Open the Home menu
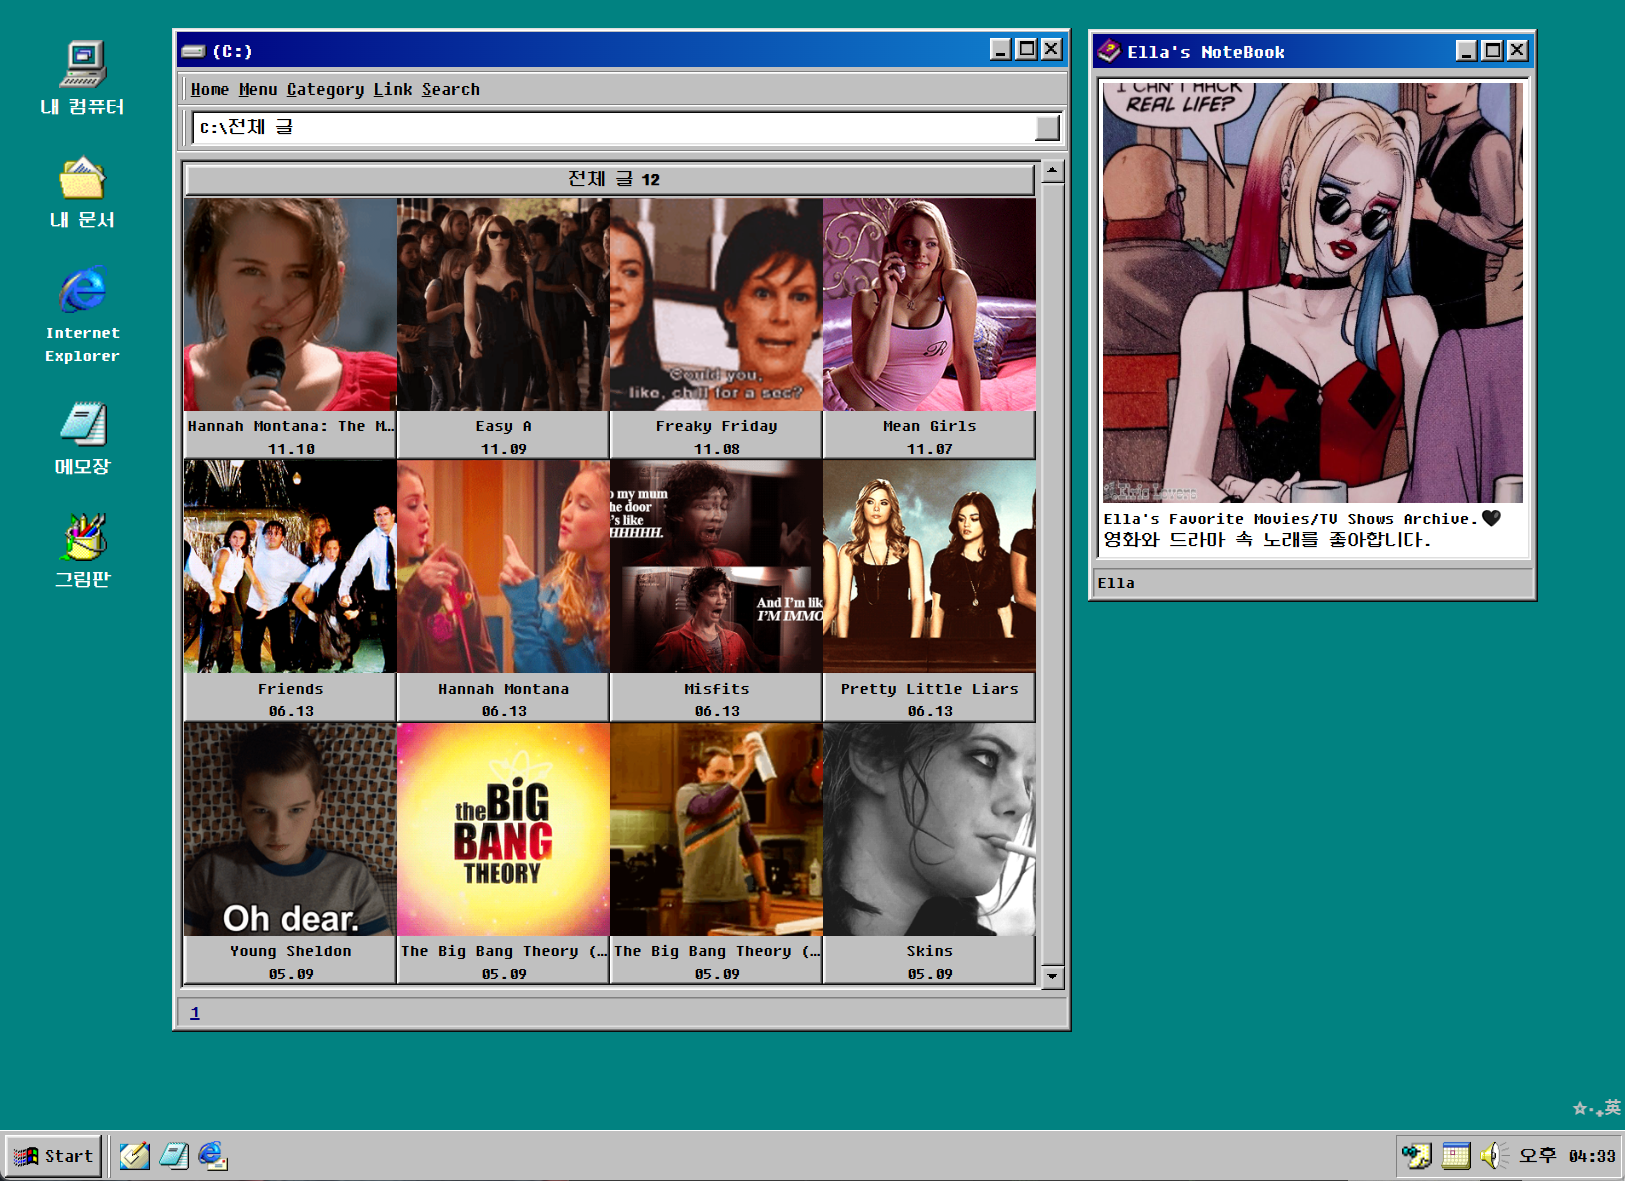1625x1181 pixels. pos(210,89)
